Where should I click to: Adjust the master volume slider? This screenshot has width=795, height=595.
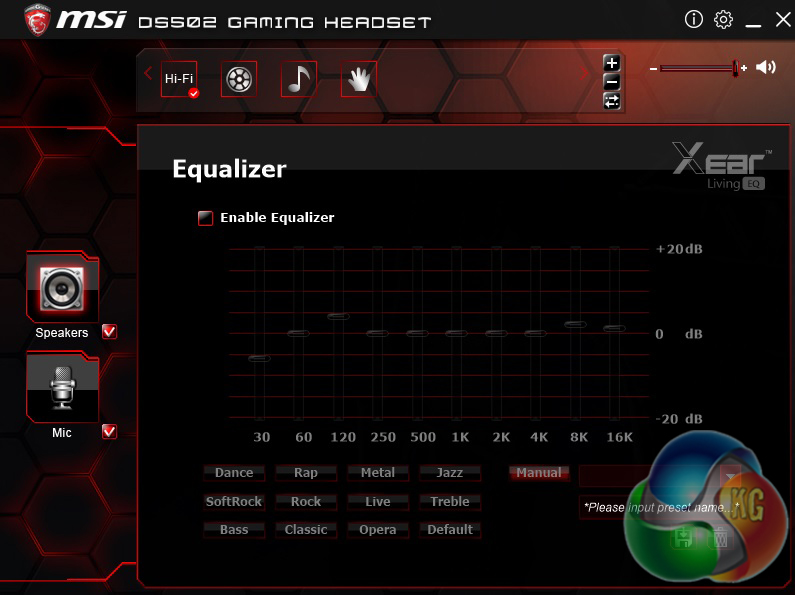(699, 68)
